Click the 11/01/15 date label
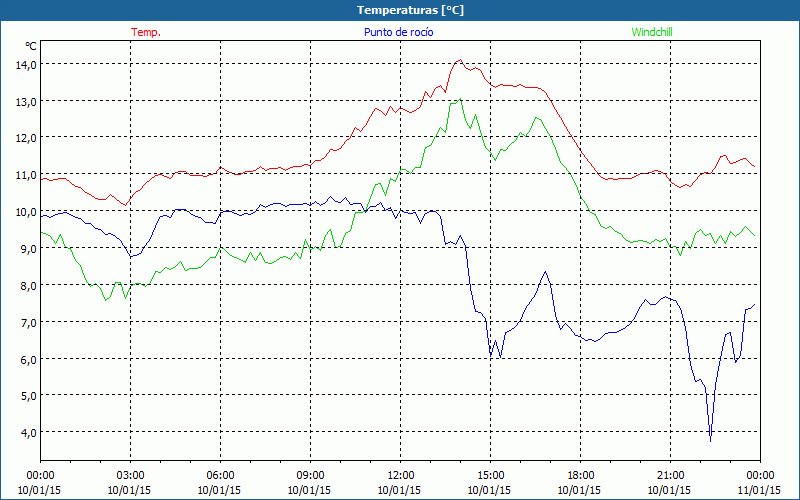This screenshot has width=800, height=500. [x=759, y=490]
